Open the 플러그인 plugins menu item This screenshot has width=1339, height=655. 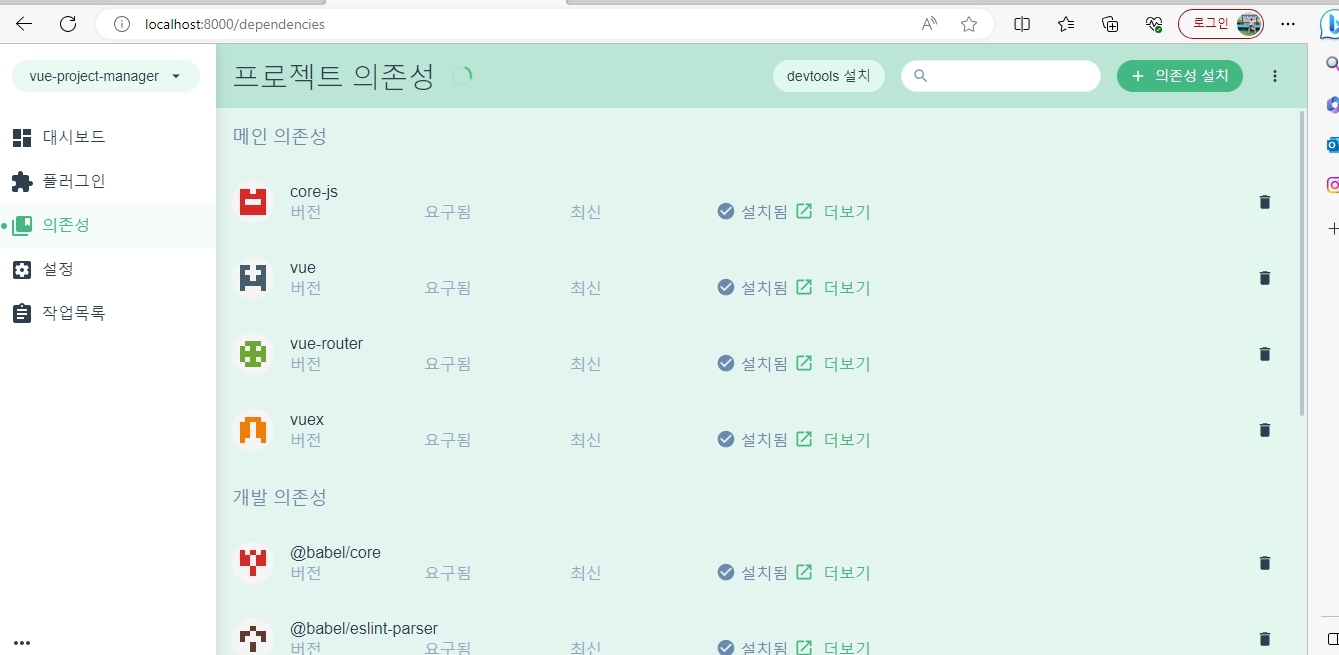tap(108, 181)
